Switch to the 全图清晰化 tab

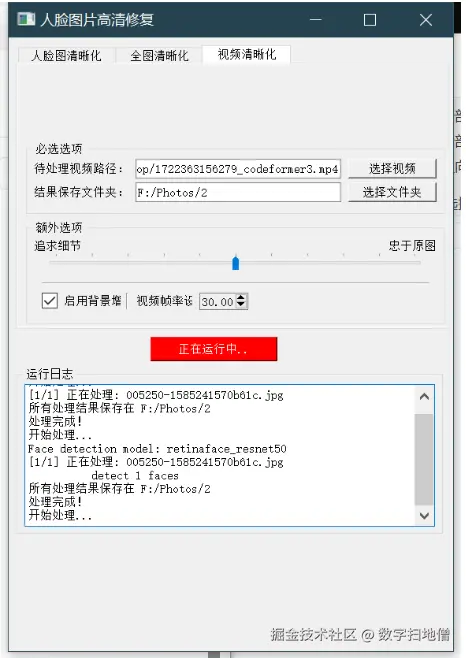[159, 55]
